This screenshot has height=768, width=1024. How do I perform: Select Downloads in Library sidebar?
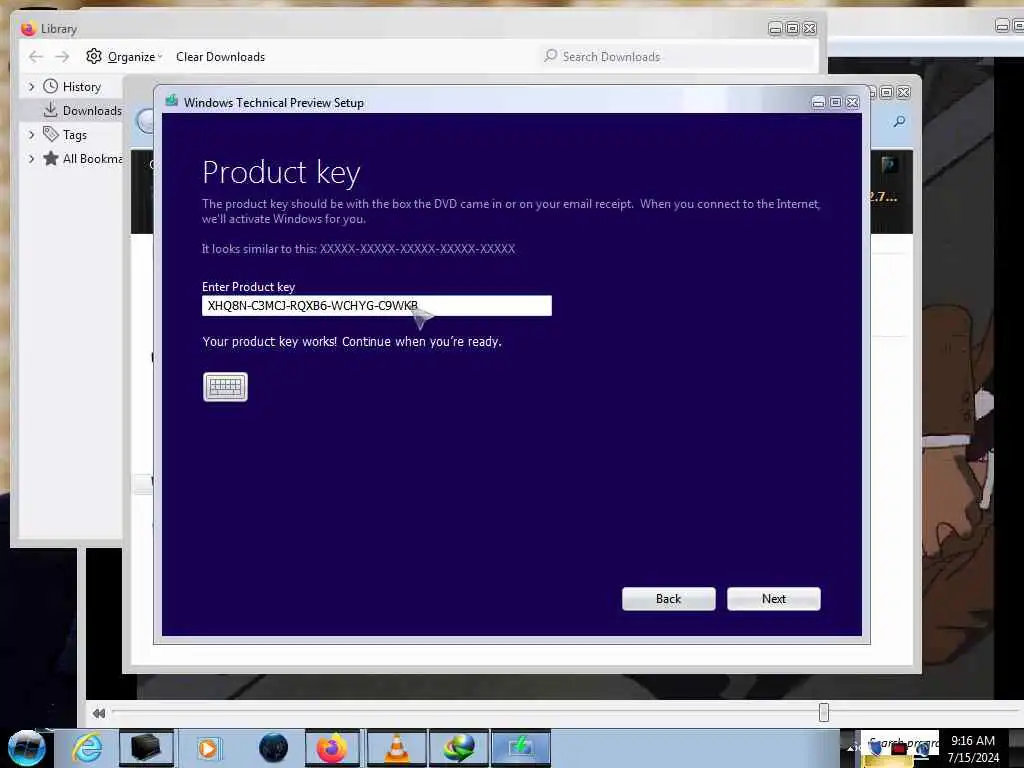pos(92,111)
